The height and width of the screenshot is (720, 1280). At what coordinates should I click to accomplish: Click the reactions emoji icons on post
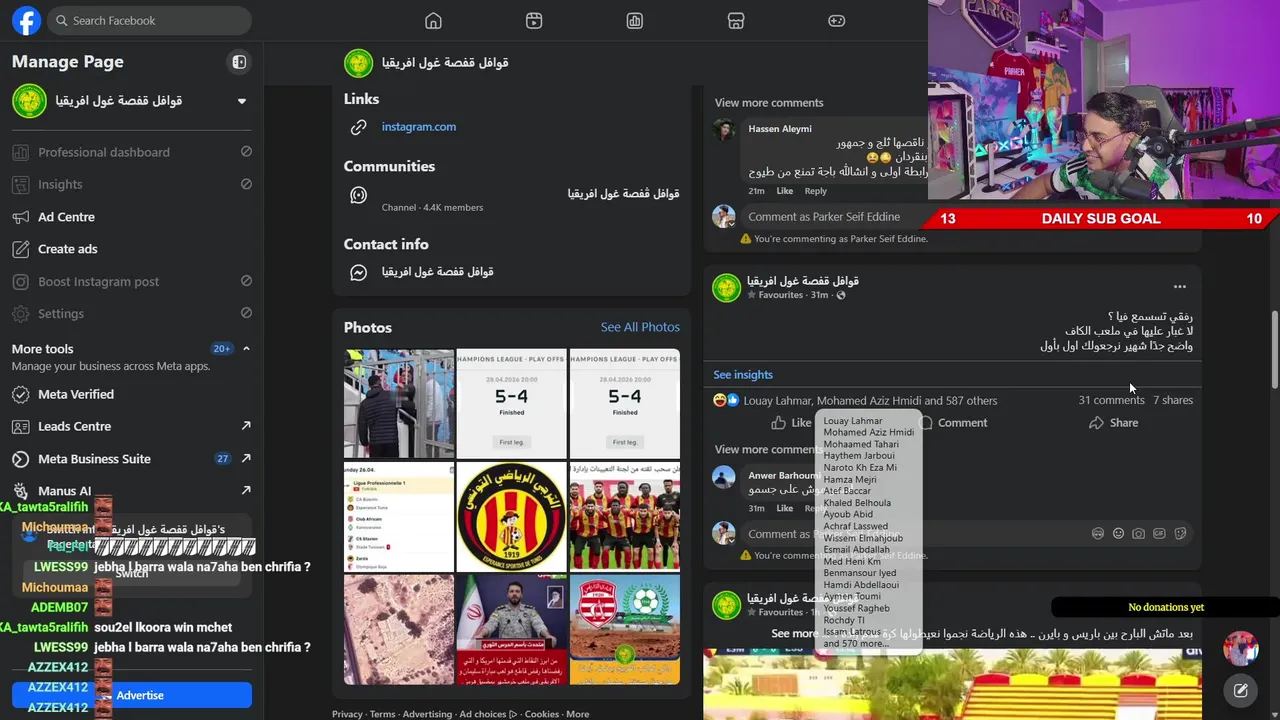point(726,400)
